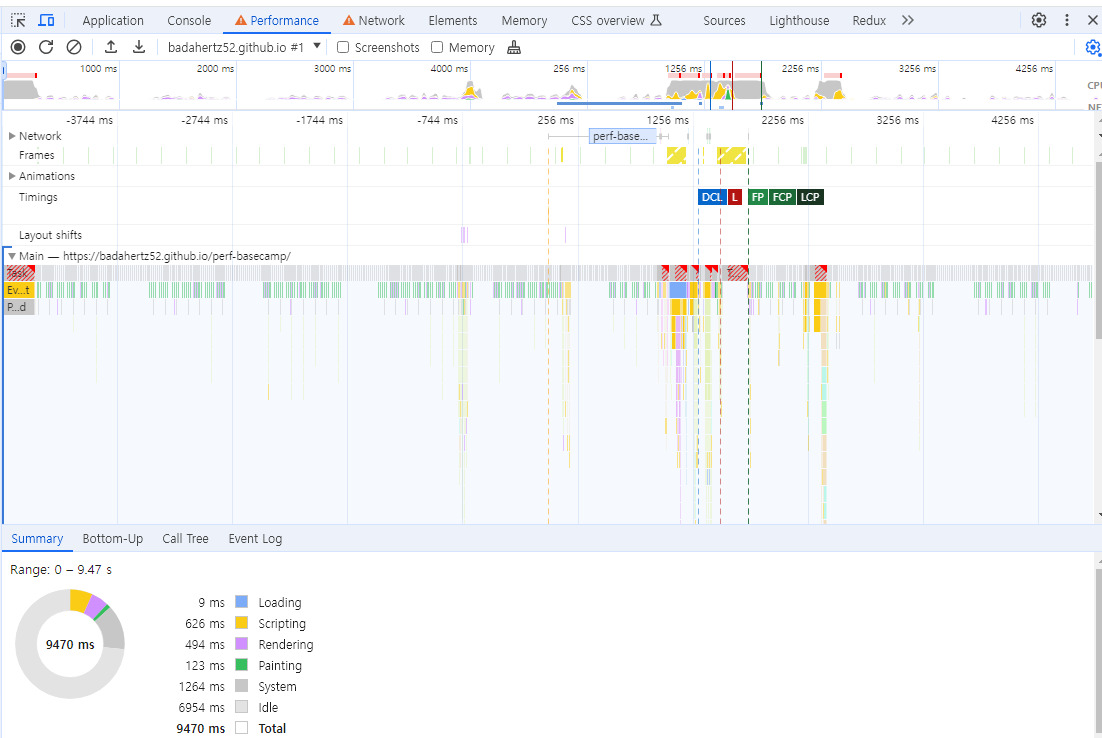Image resolution: width=1102 pixels, height=738 pixels.
Task: Click the Frames track label
Action: click(37, 155)
